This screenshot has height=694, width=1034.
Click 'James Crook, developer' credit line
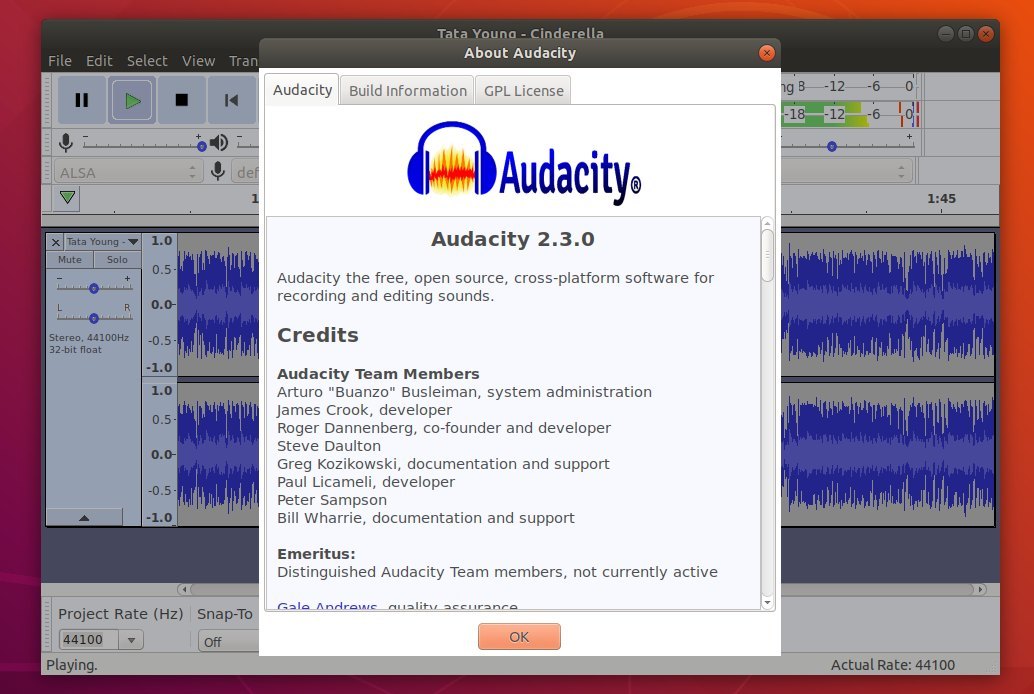click(364, 410)
